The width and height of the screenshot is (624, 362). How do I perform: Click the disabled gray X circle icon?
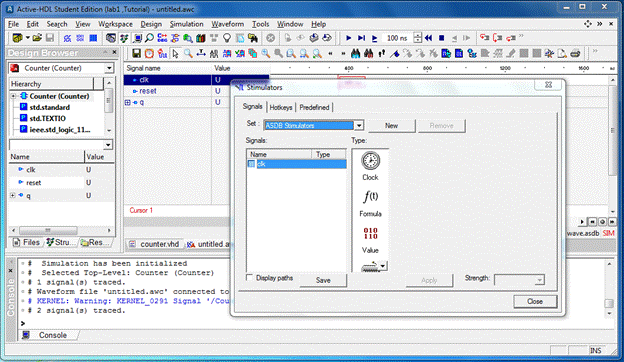click(x=271, y=38)
